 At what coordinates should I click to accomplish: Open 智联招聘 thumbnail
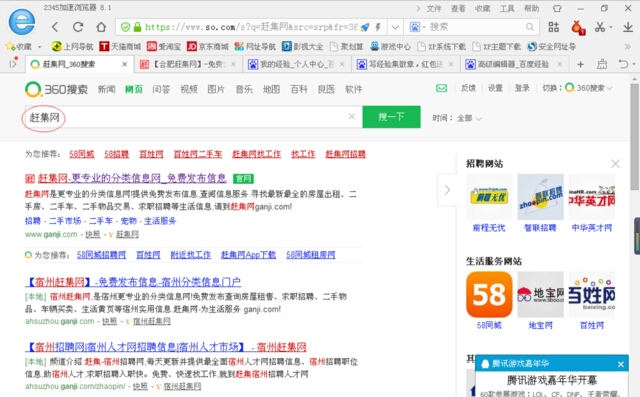click(x=540, y=197)
